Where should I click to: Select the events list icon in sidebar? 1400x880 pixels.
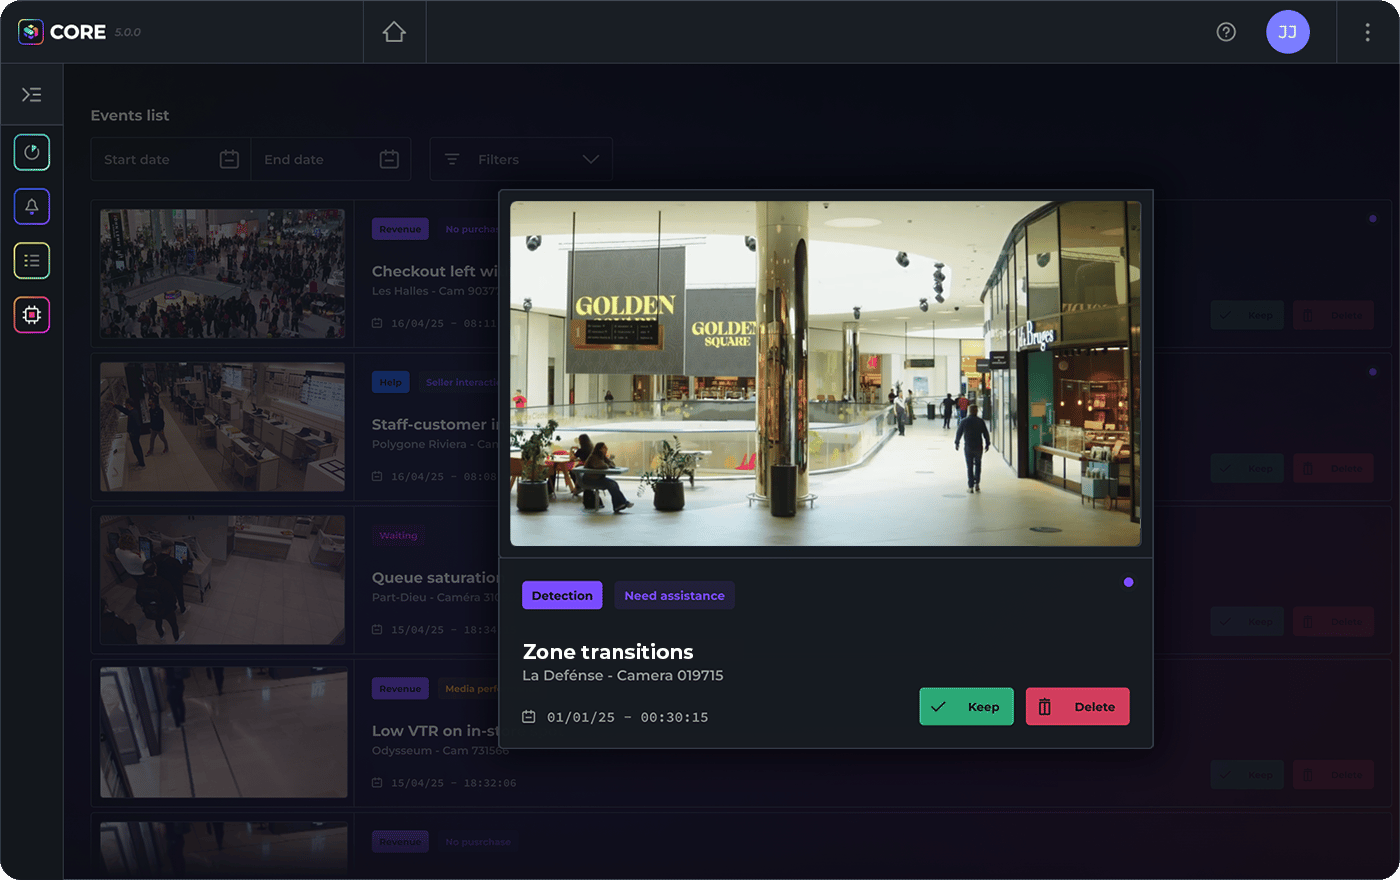pyautogui.click(x=32, y=260)
